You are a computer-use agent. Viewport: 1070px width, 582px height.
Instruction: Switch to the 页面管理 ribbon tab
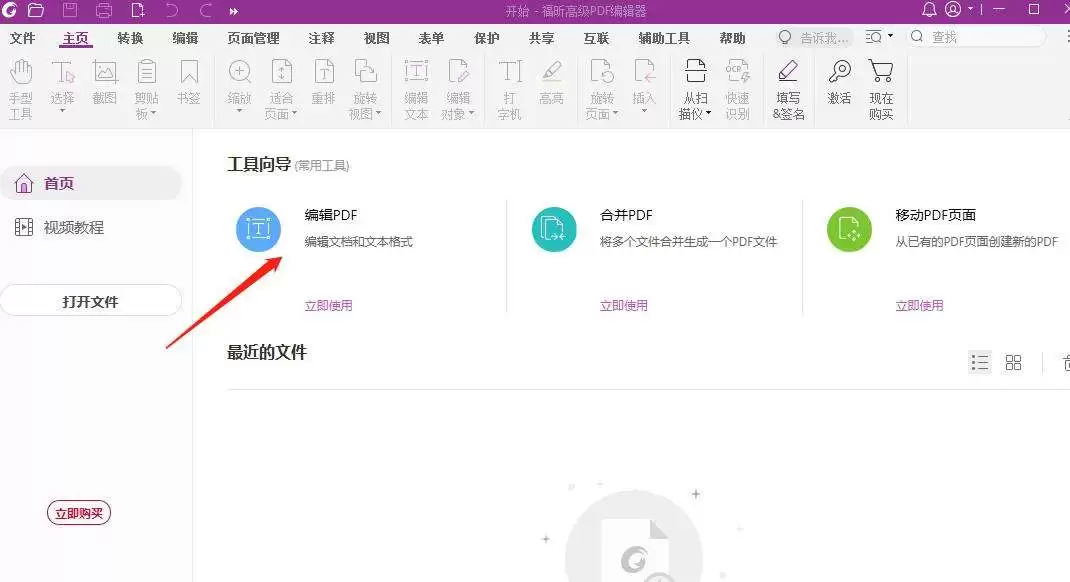tap(254, 38)
